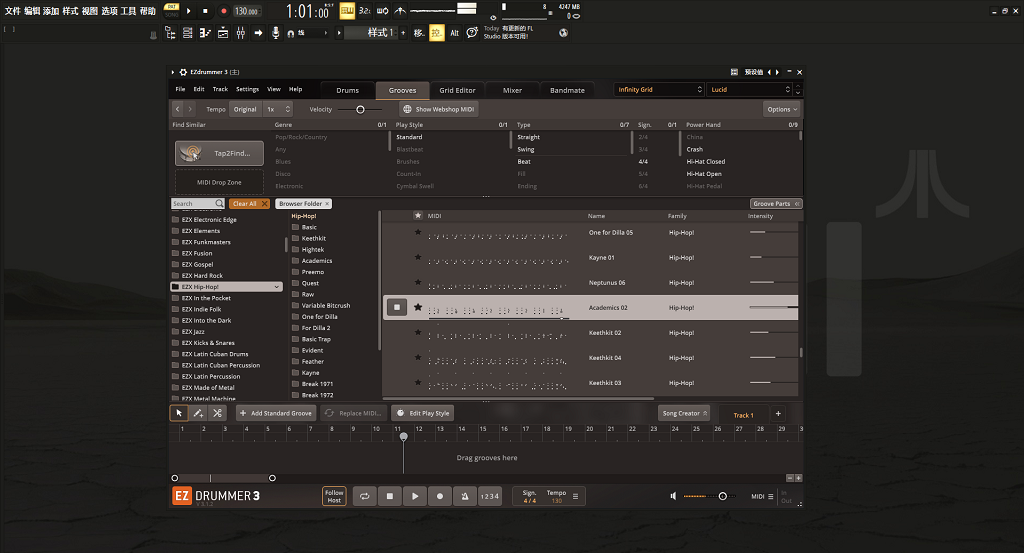Click Add Standard Groove button
1024x553 pixels.
275,413
